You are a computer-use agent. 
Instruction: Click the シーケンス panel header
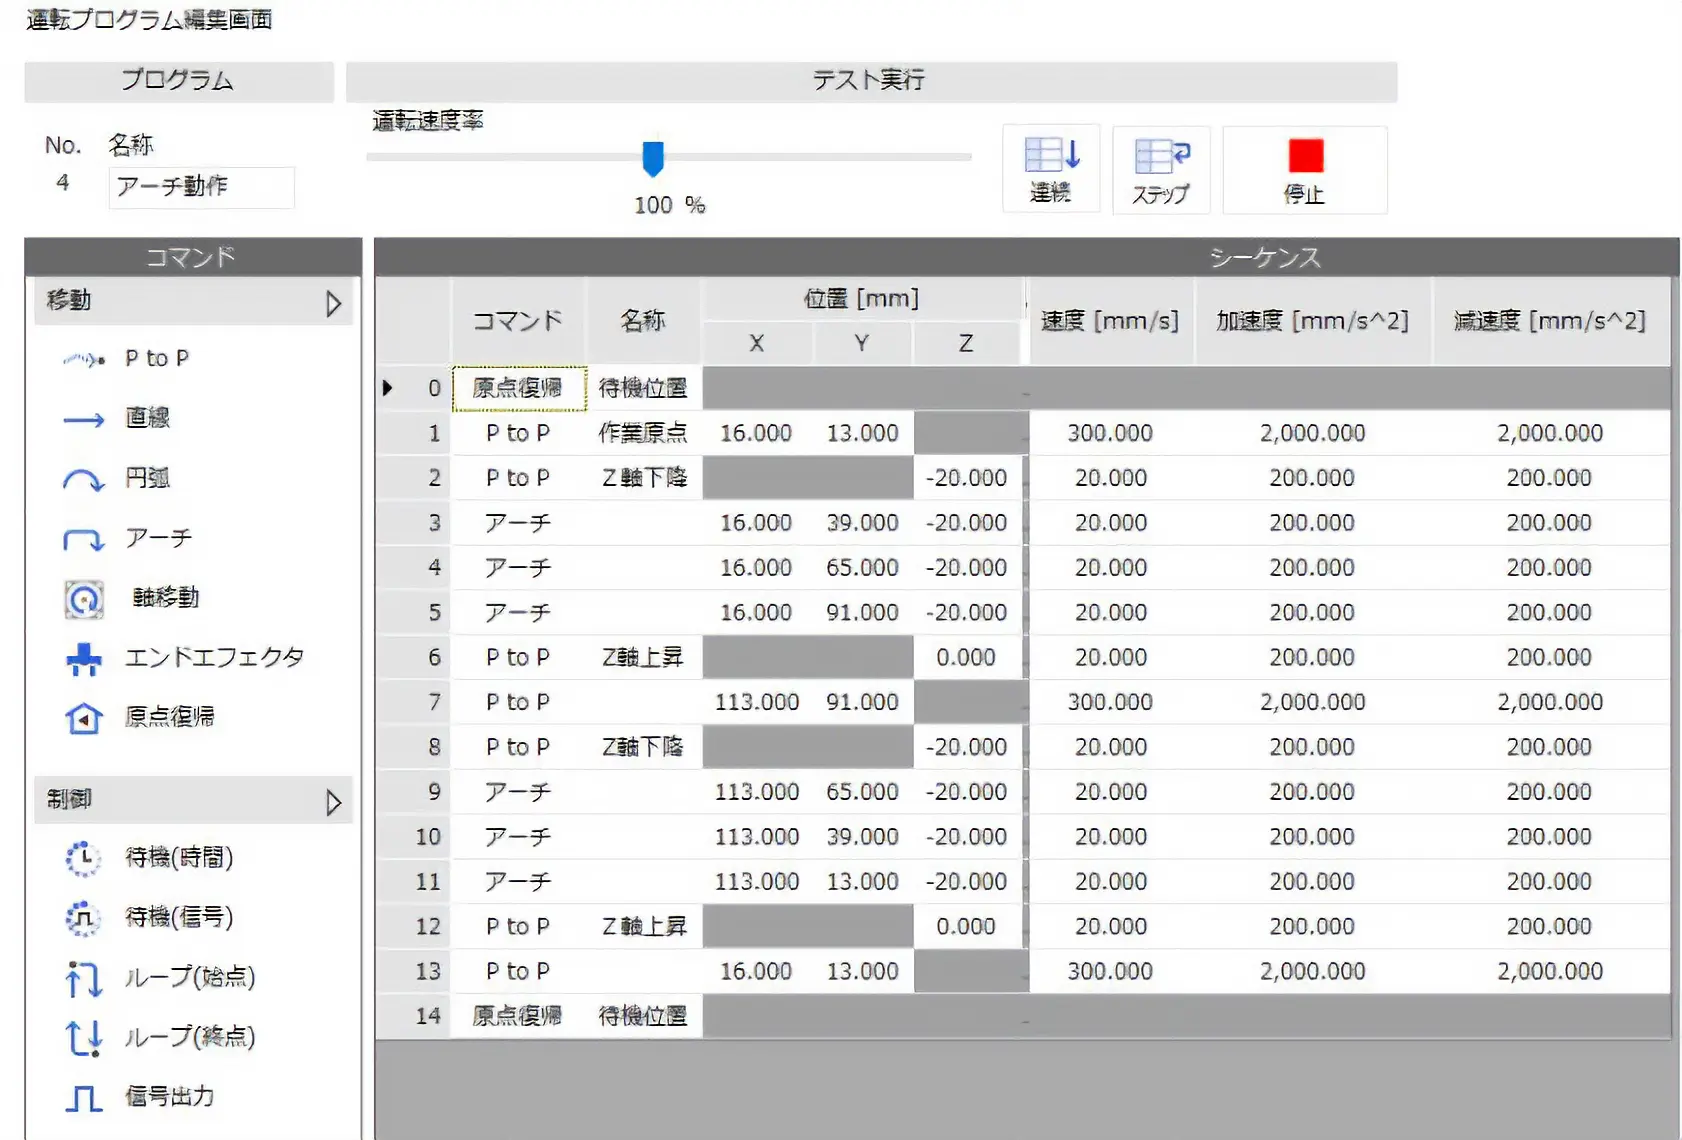click(1026, 257)
